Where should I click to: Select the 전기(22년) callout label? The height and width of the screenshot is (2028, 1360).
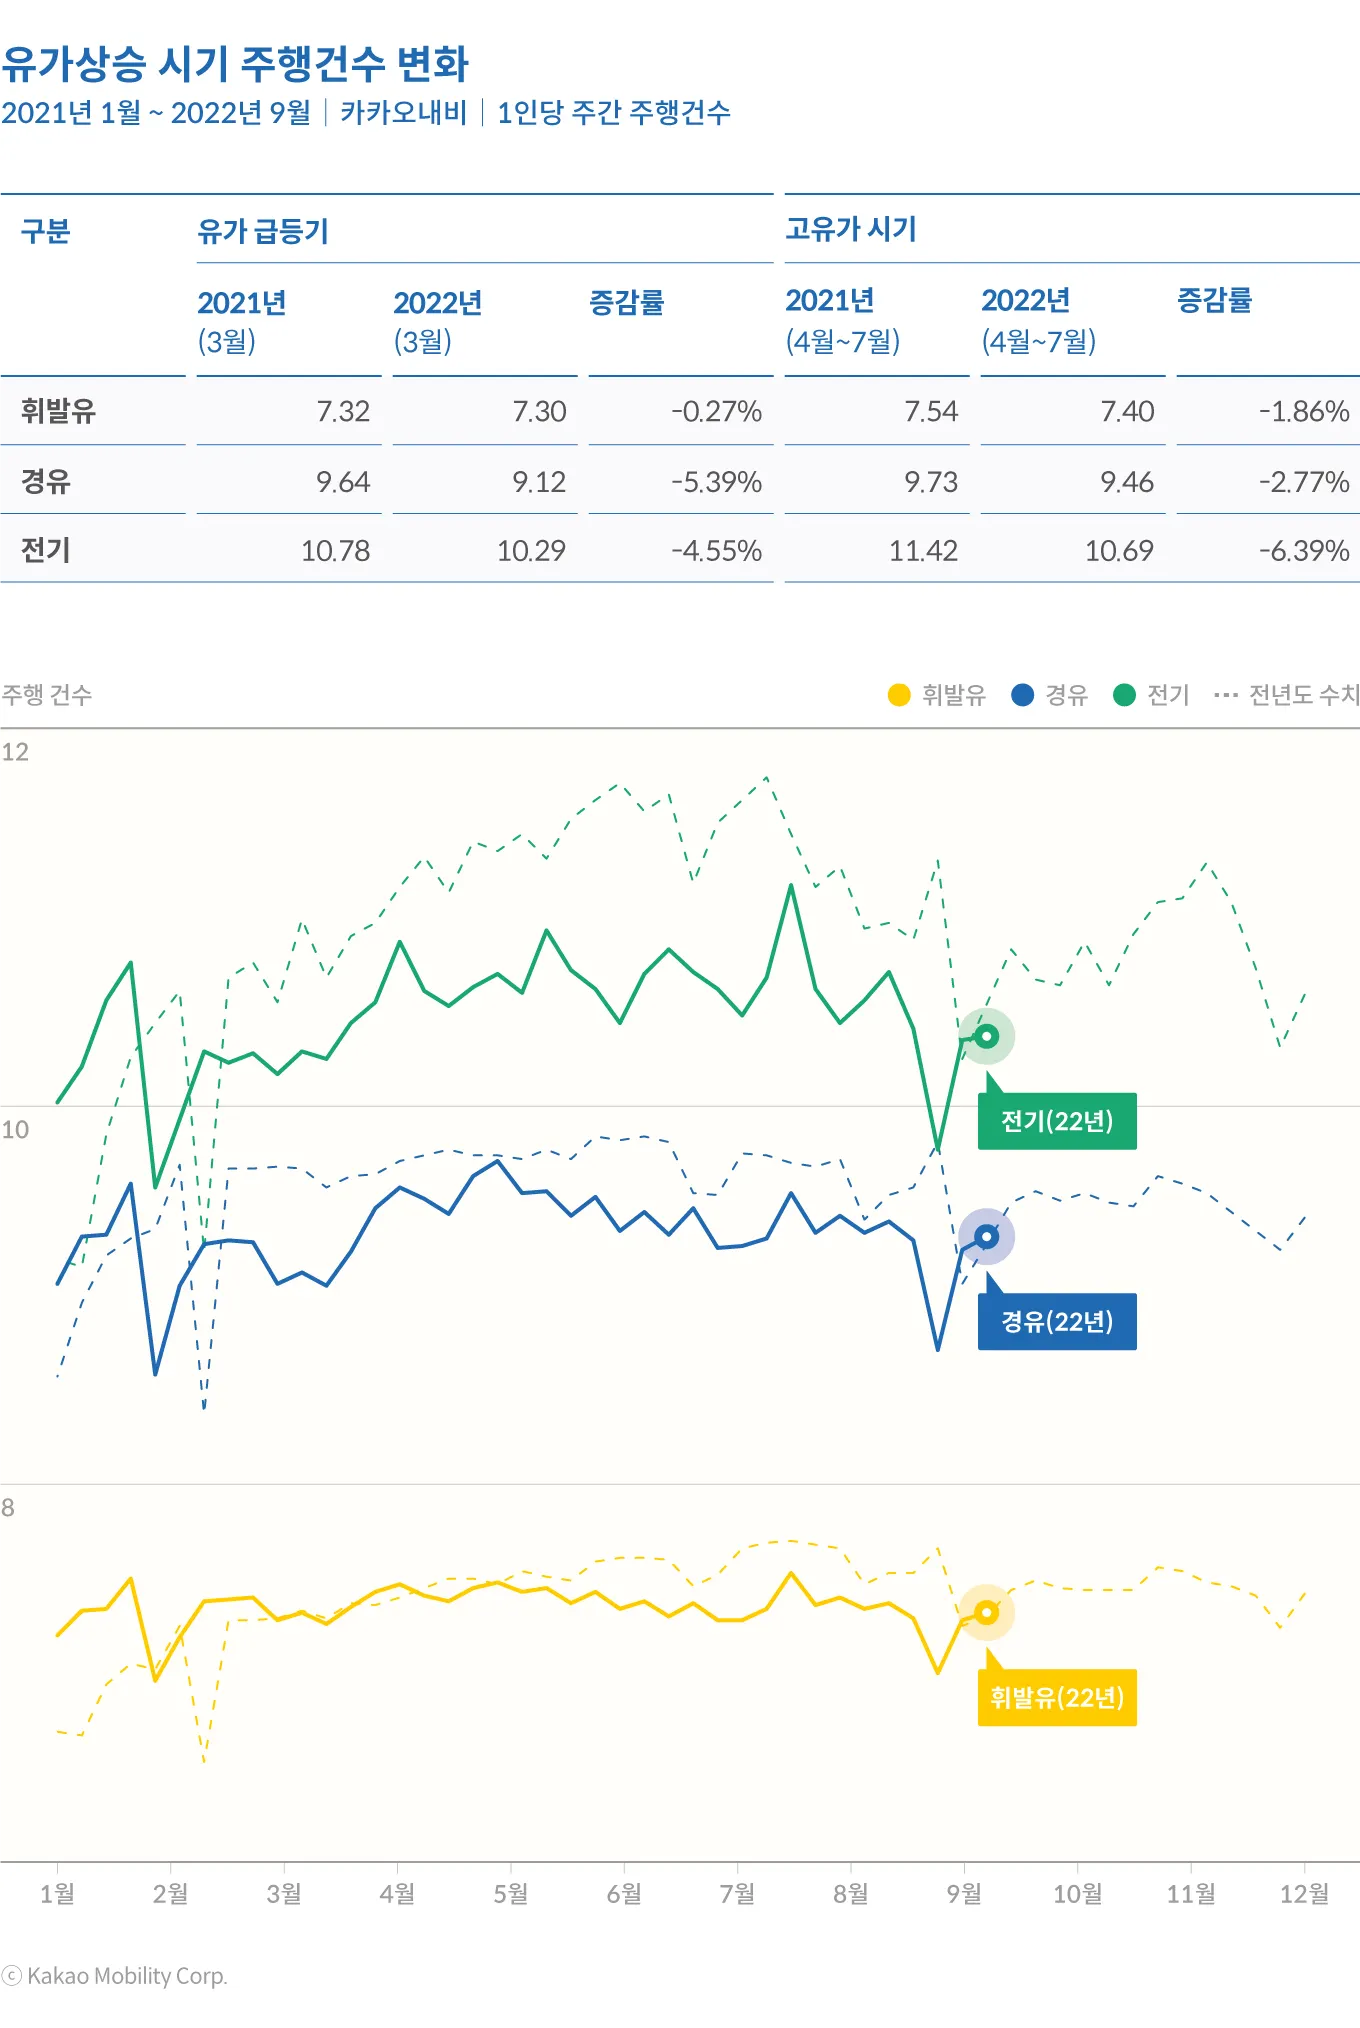click(x=1057, y=1121)
